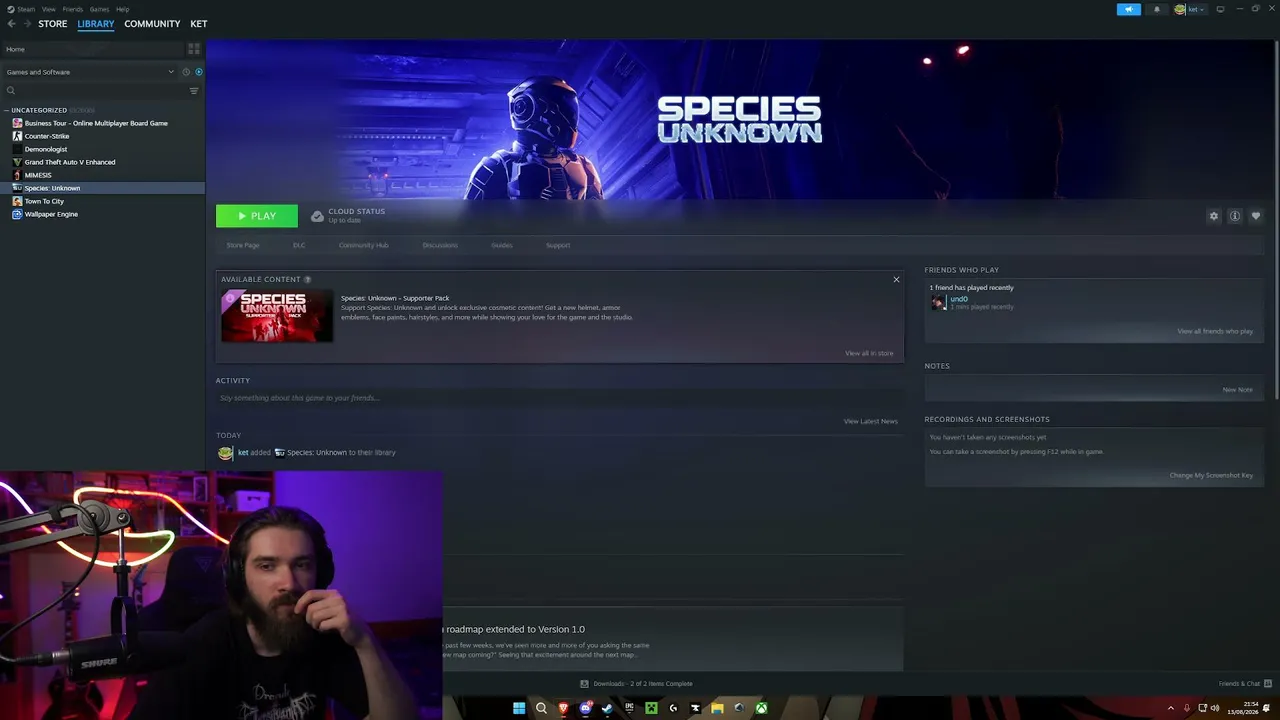Open the View menu

tap(48, 9)
